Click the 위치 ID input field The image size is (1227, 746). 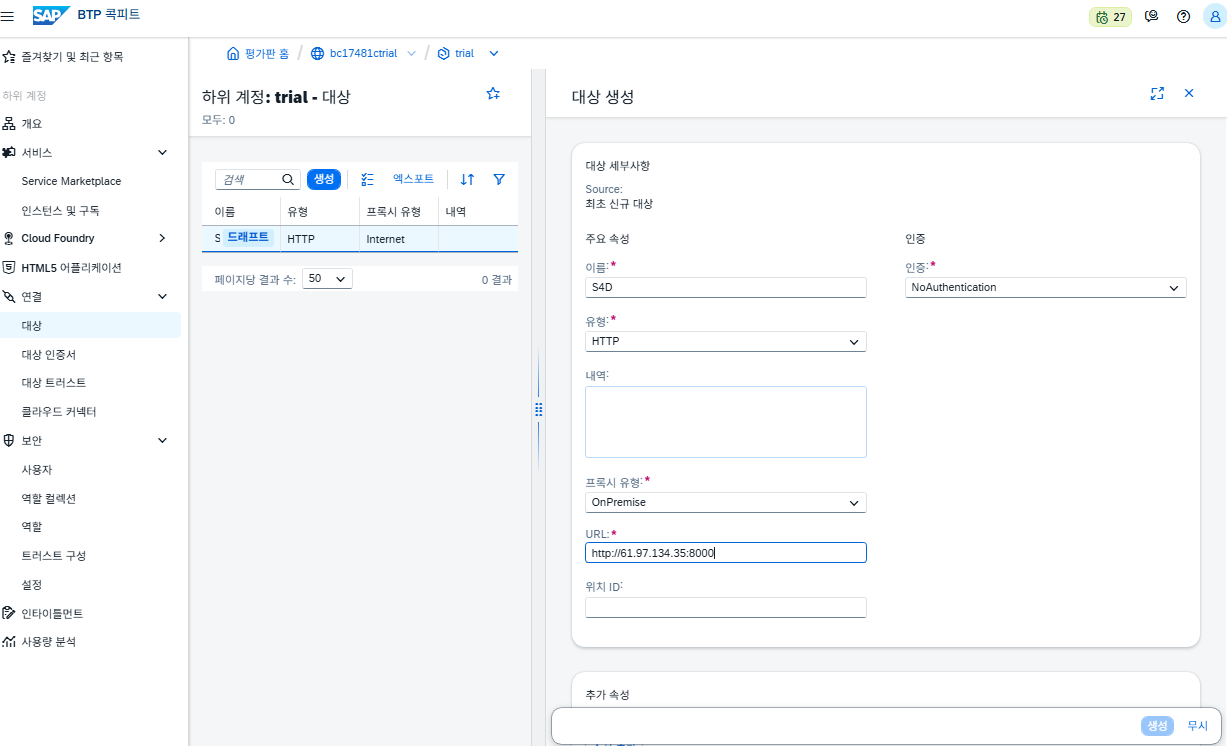[726, 607]
